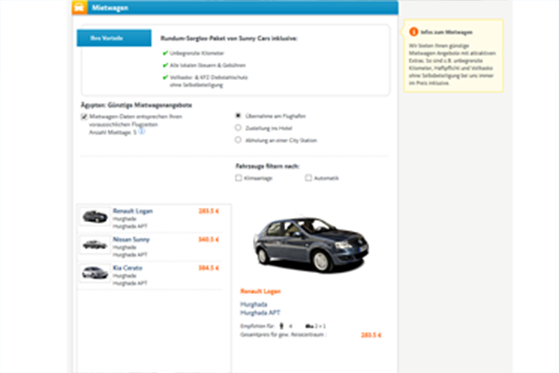
Task: Click the blue Ihre Vorteile tab
Action: click(x=114, y=38)
